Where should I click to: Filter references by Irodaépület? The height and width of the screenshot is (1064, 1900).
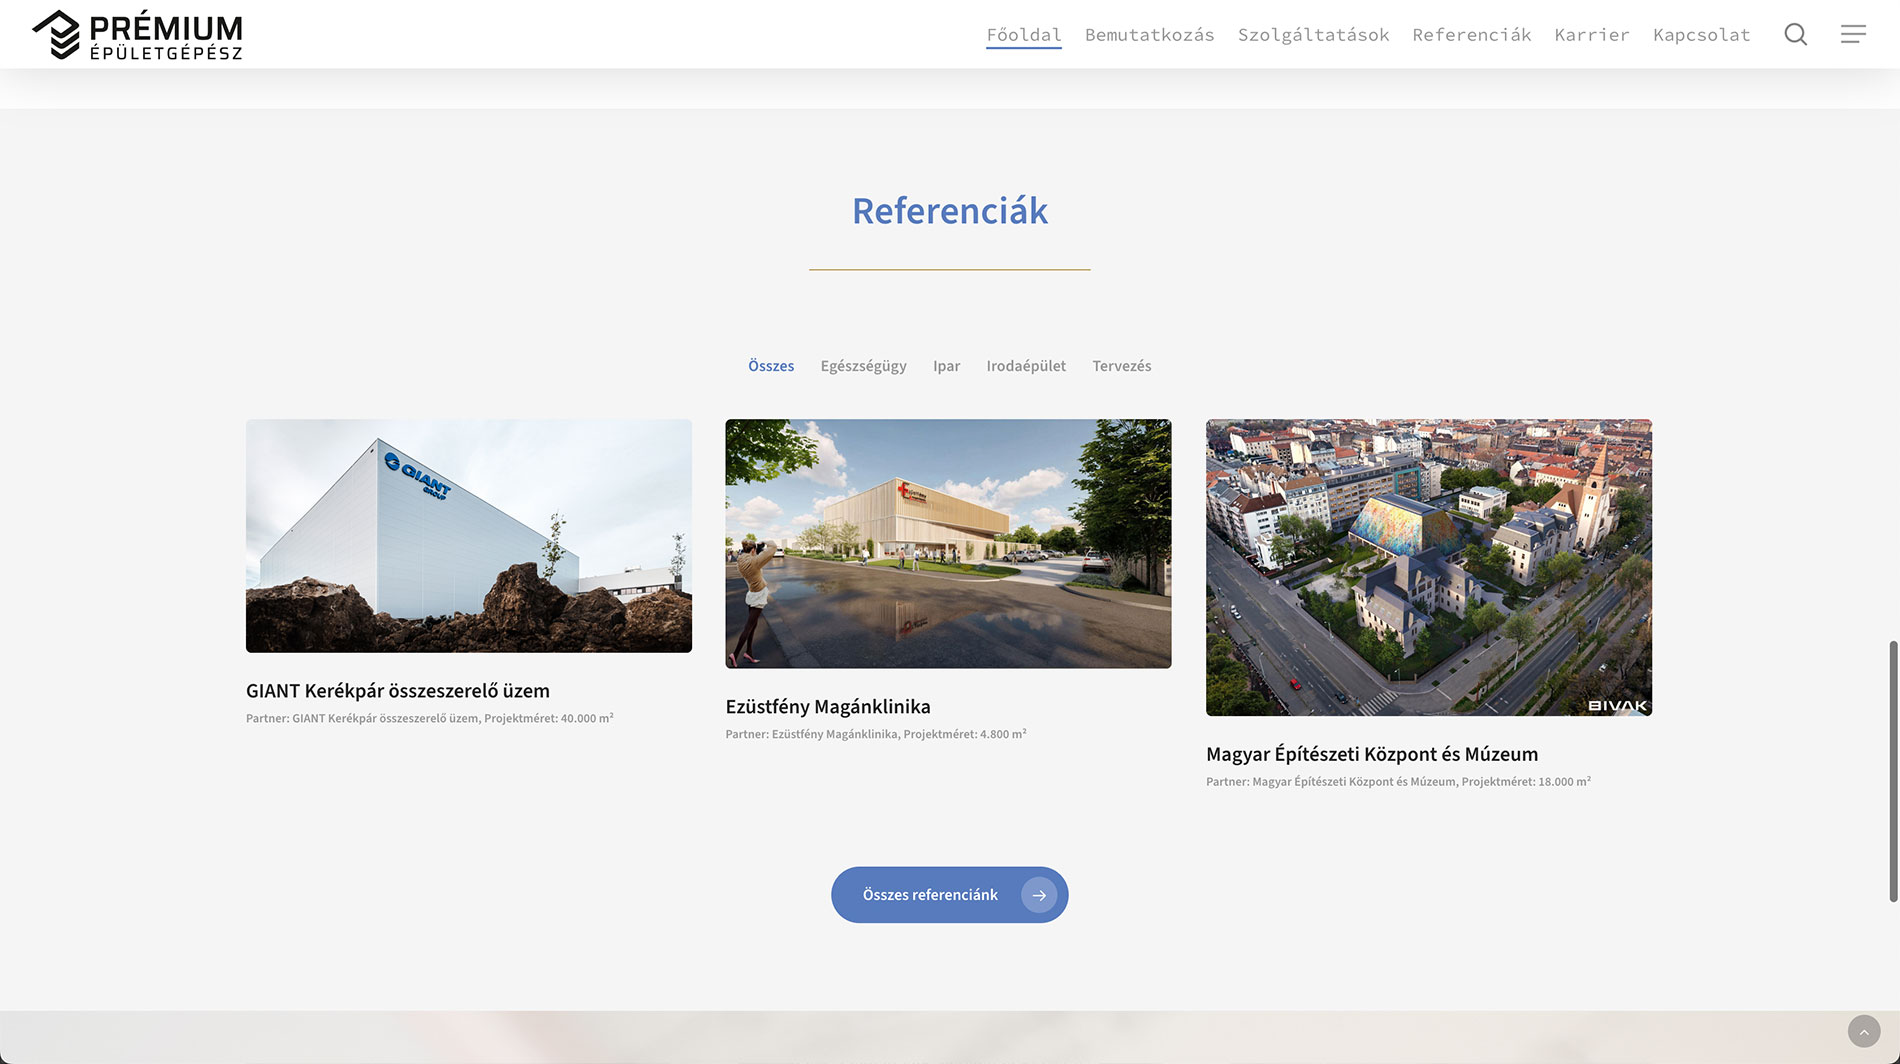[x=1026, y=366]
